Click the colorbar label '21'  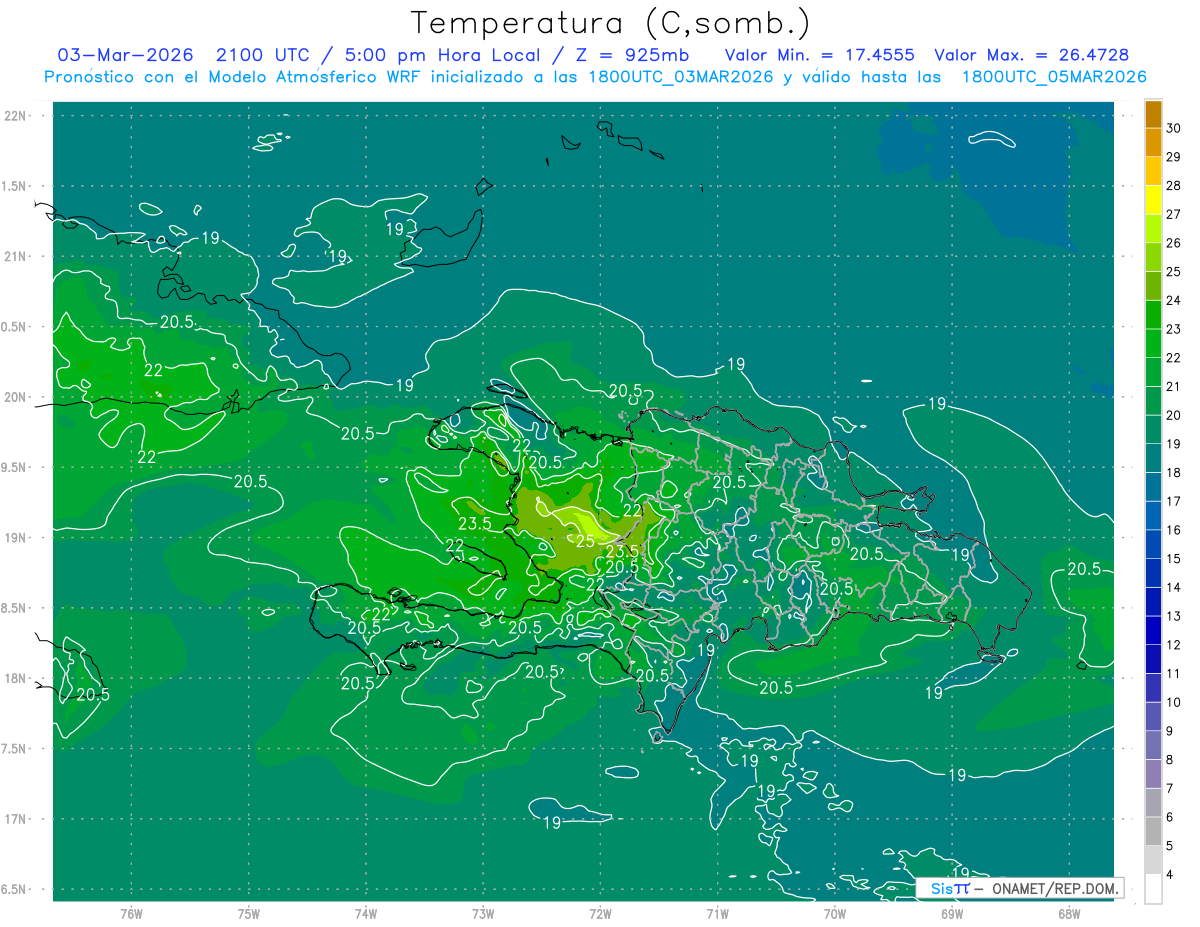click(1173, 386)
